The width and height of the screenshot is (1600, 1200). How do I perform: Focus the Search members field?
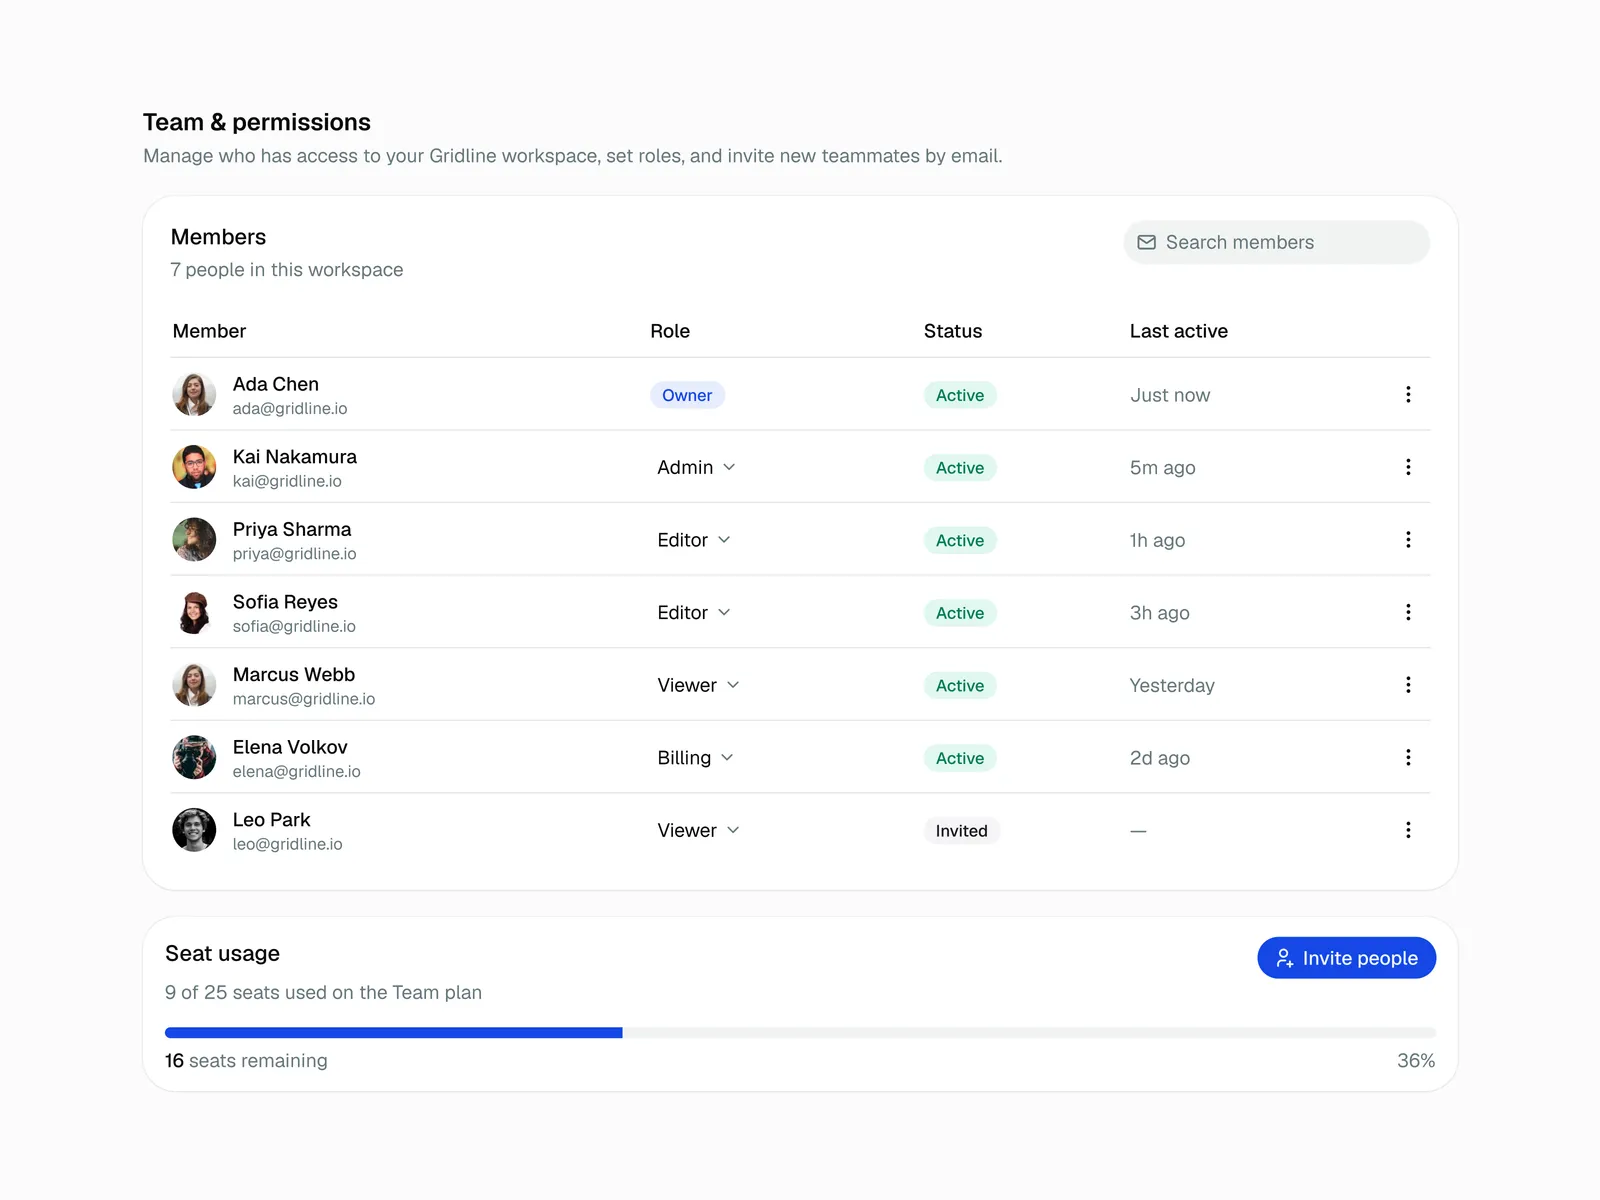(x=1276, y=242)
